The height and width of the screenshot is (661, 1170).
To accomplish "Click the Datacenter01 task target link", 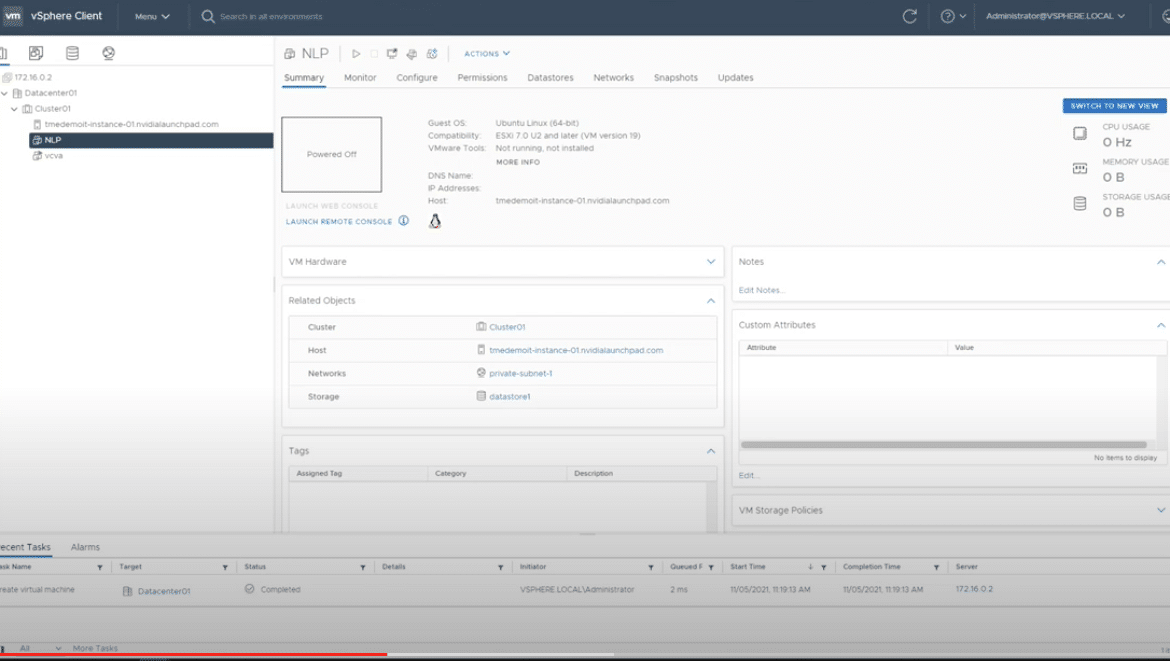I will click(164, 591).
